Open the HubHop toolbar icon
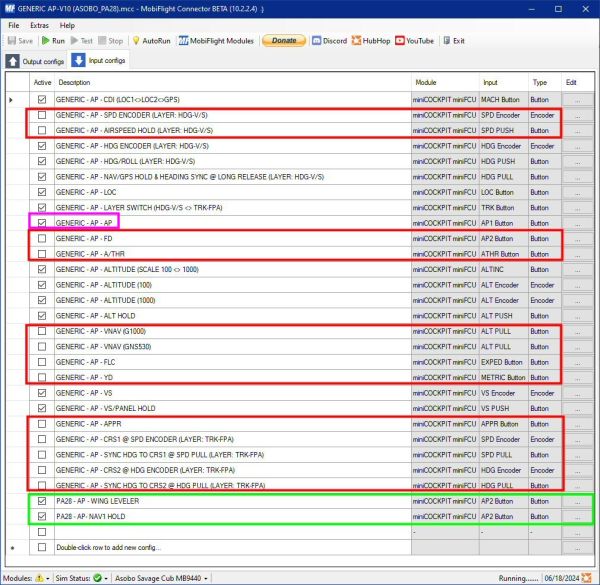 point(356,41)
